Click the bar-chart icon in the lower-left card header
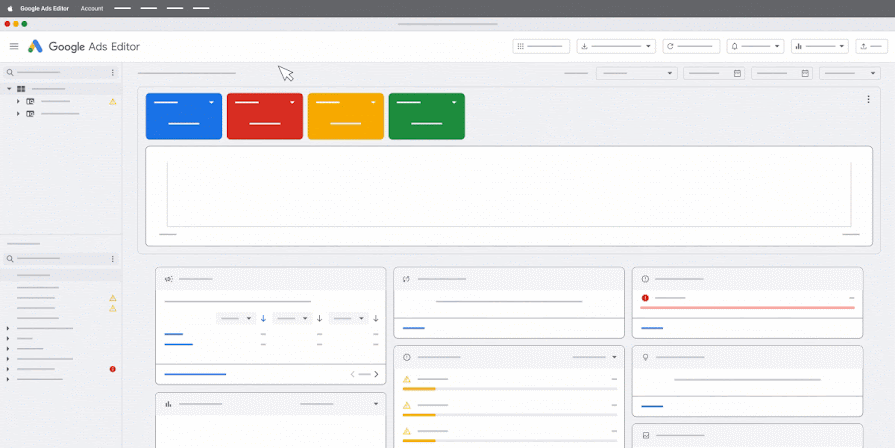The width and height of the screenshot is (895, 448). point(168,404)
